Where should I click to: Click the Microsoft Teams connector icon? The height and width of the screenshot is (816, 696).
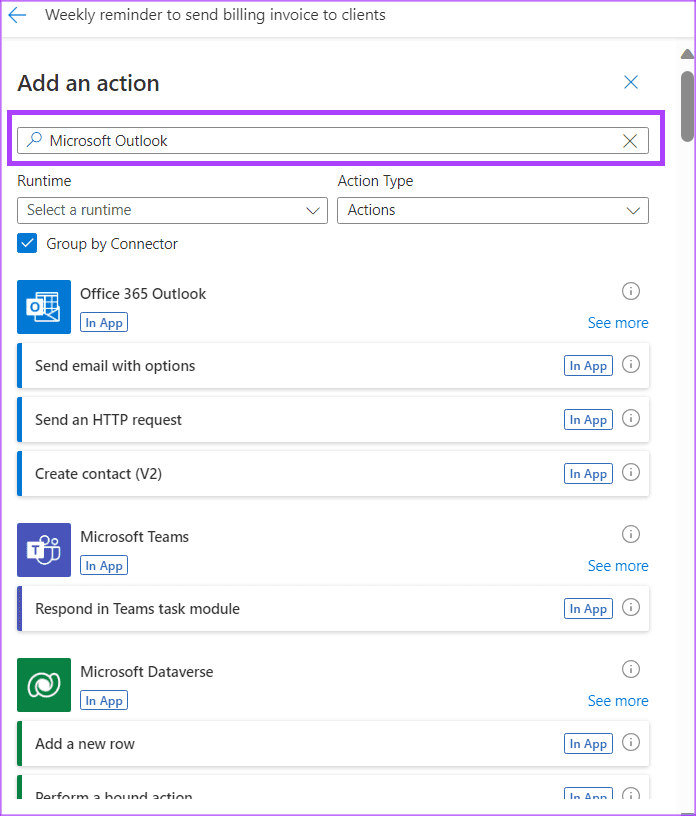(44, 550)
